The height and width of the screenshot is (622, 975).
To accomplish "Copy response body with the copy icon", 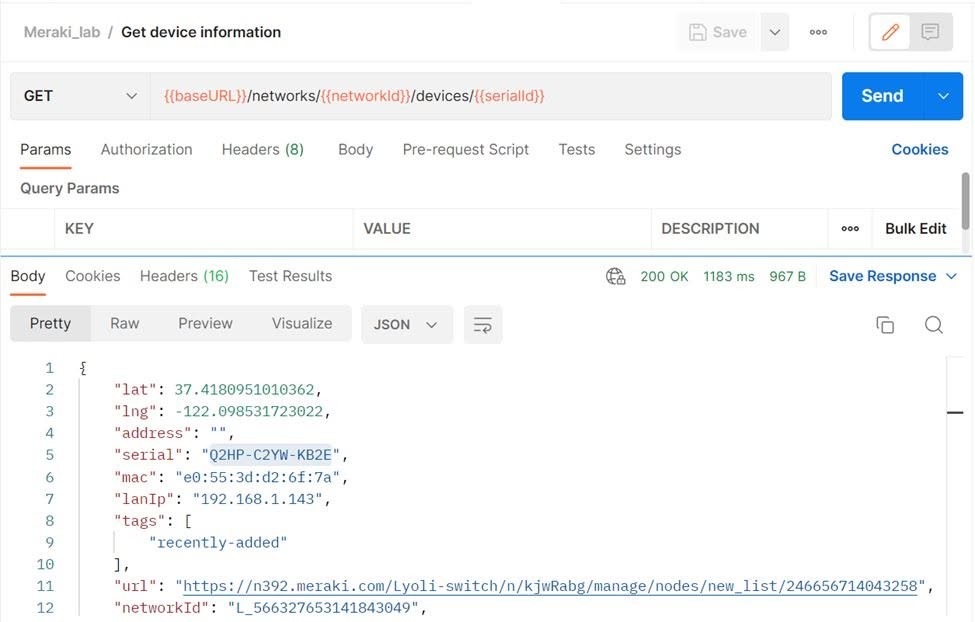I will [x=885, y=325].
